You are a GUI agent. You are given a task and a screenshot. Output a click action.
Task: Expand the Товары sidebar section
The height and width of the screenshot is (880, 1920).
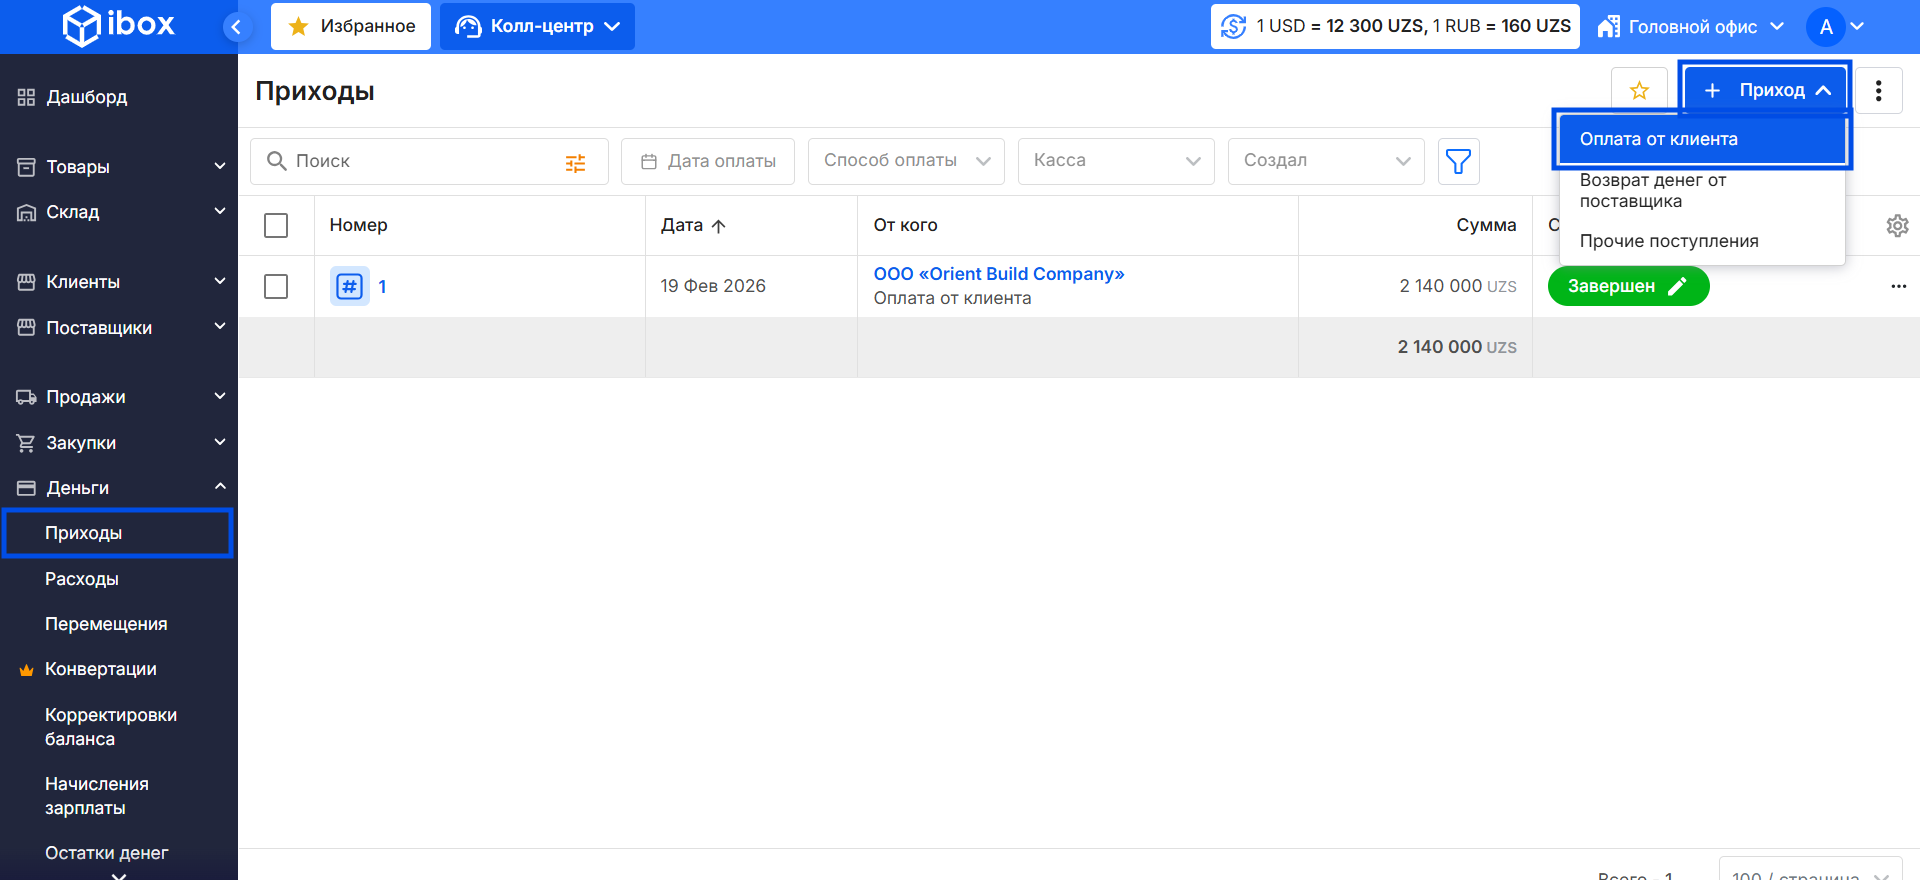click(119, 167)
